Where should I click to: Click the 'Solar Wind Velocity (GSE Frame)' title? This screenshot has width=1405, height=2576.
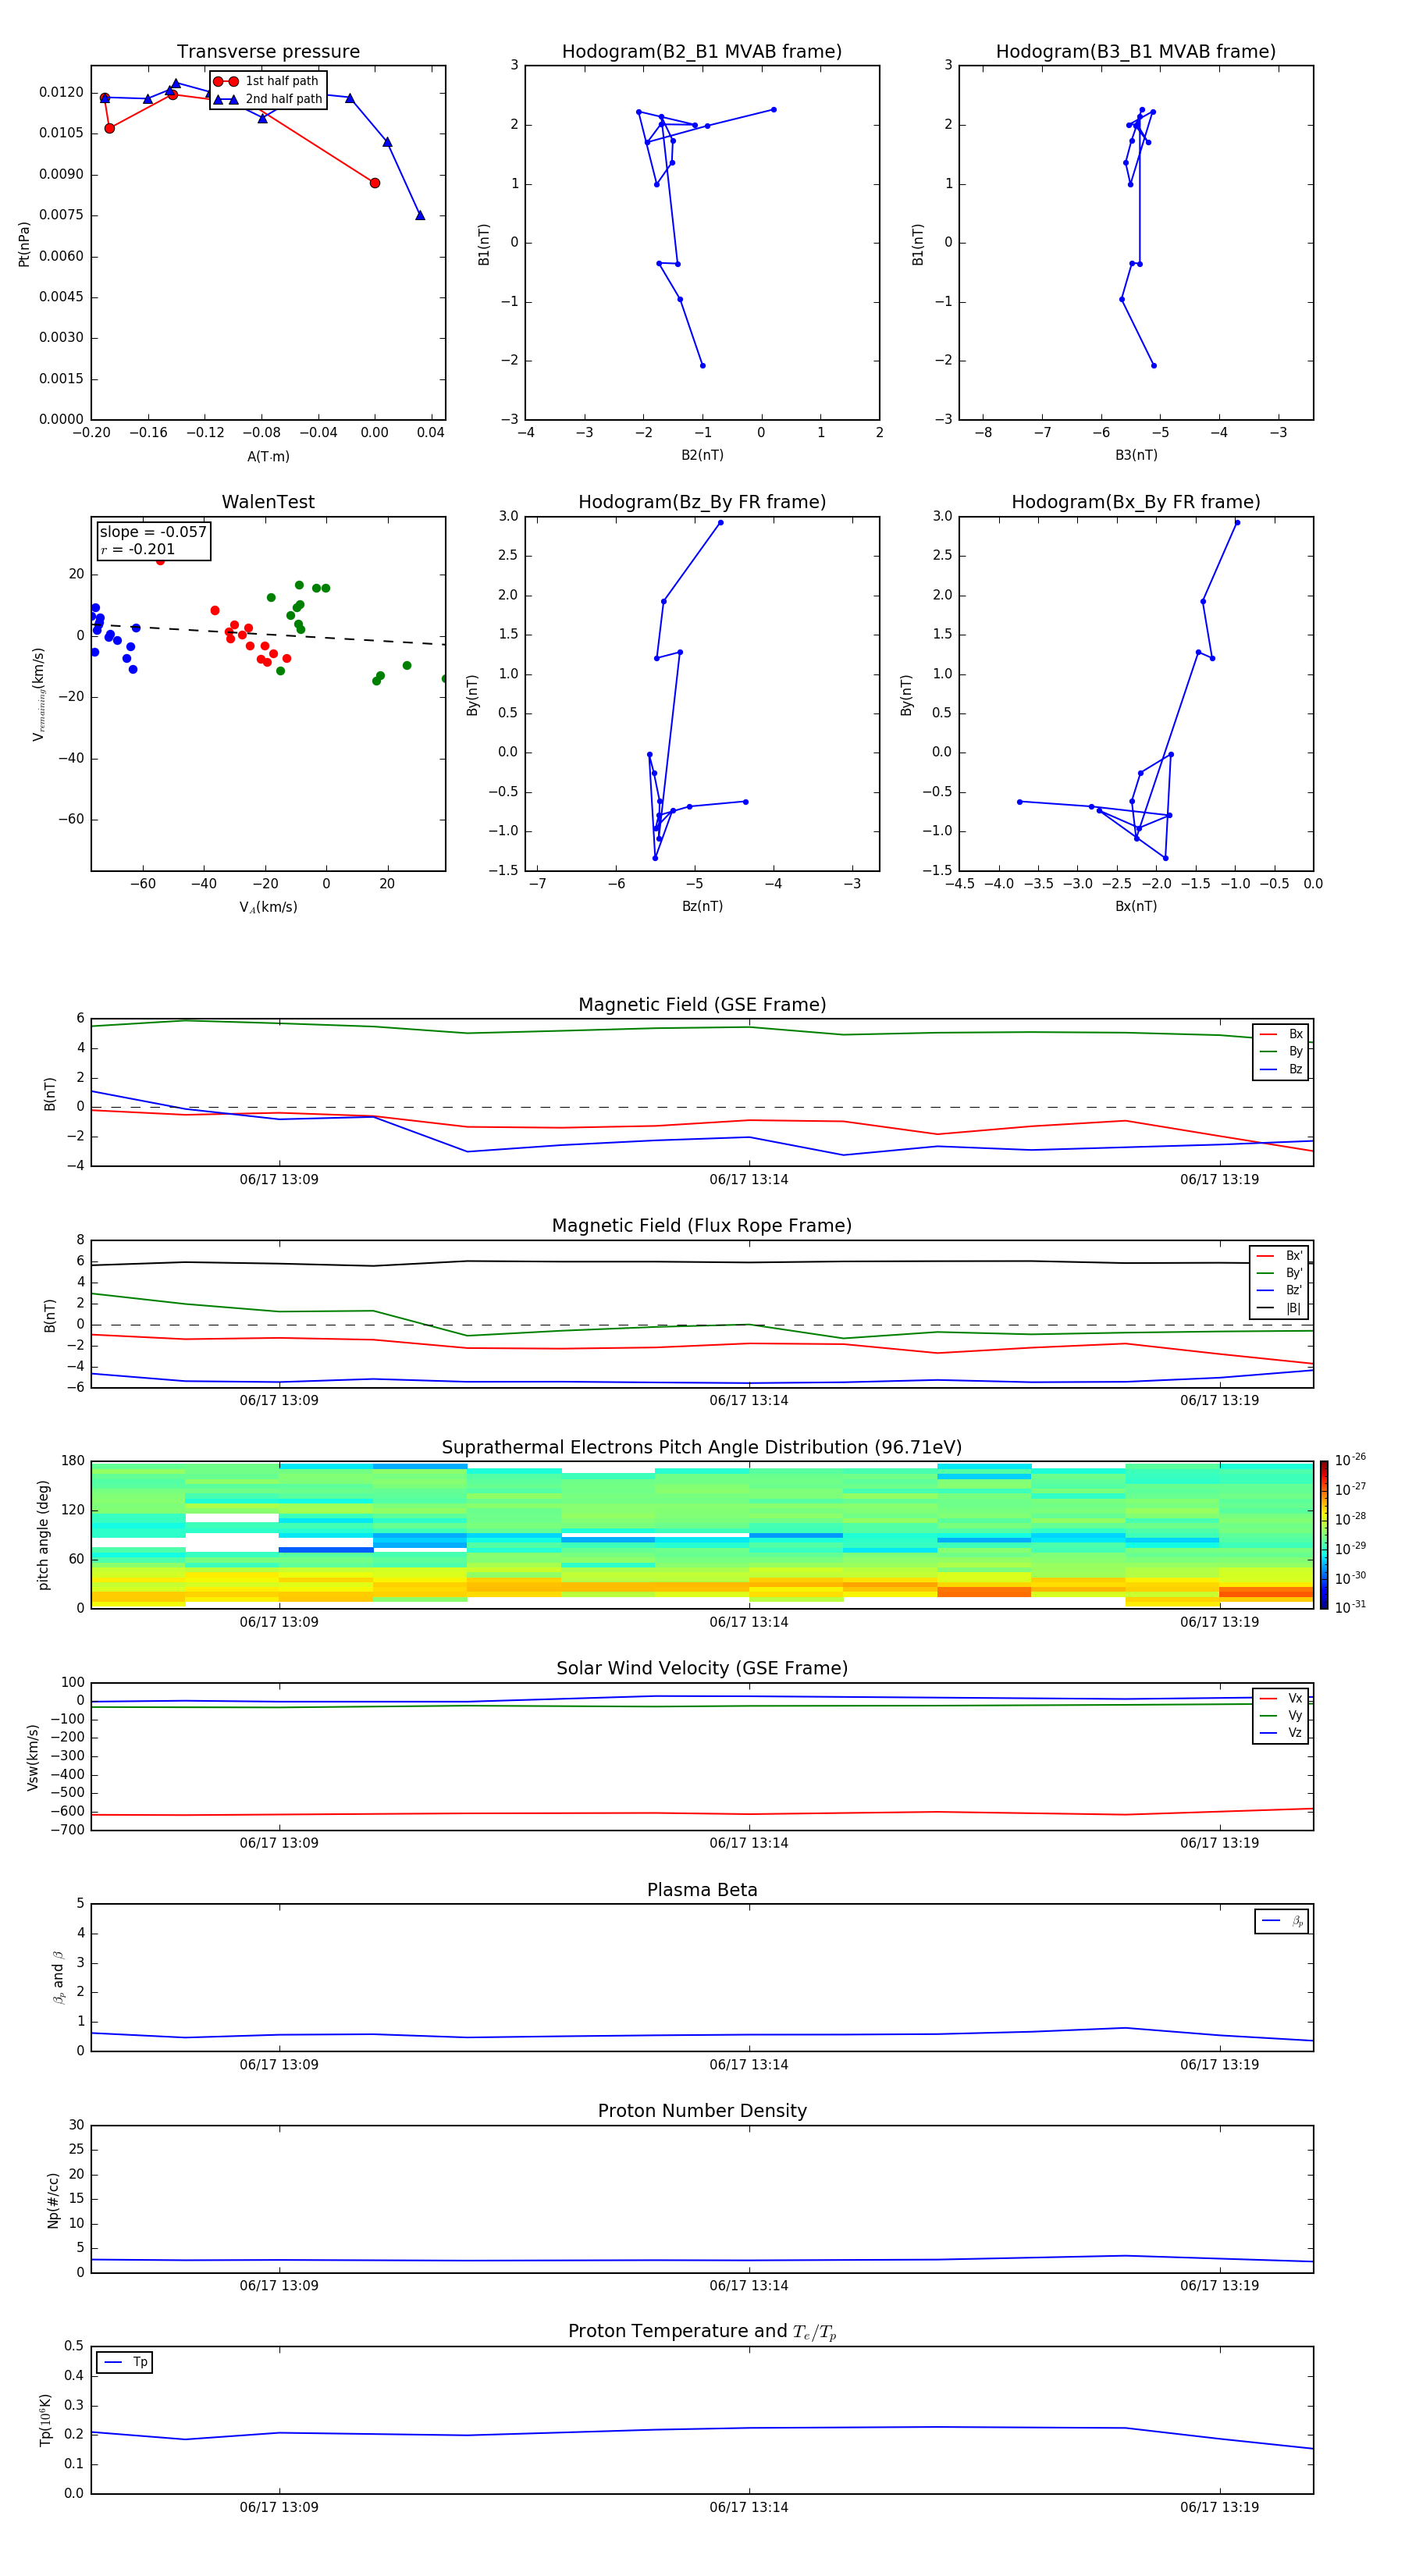click(702, 1669)
